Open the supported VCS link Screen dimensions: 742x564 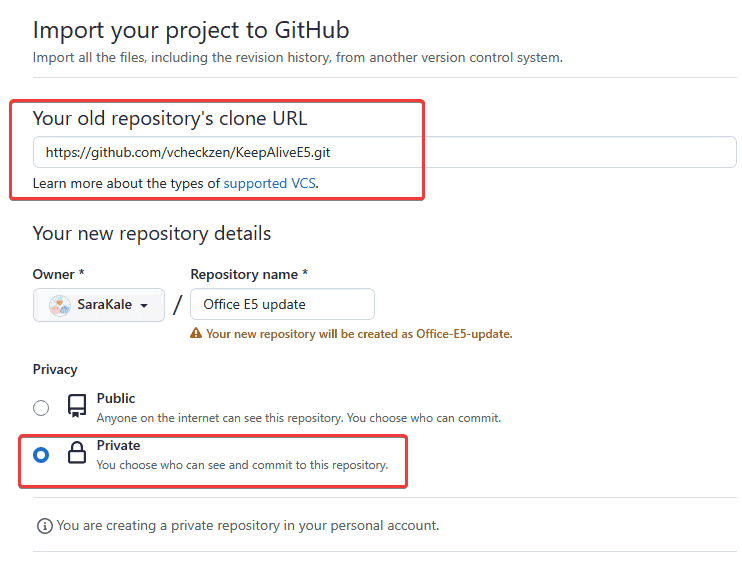270,183
